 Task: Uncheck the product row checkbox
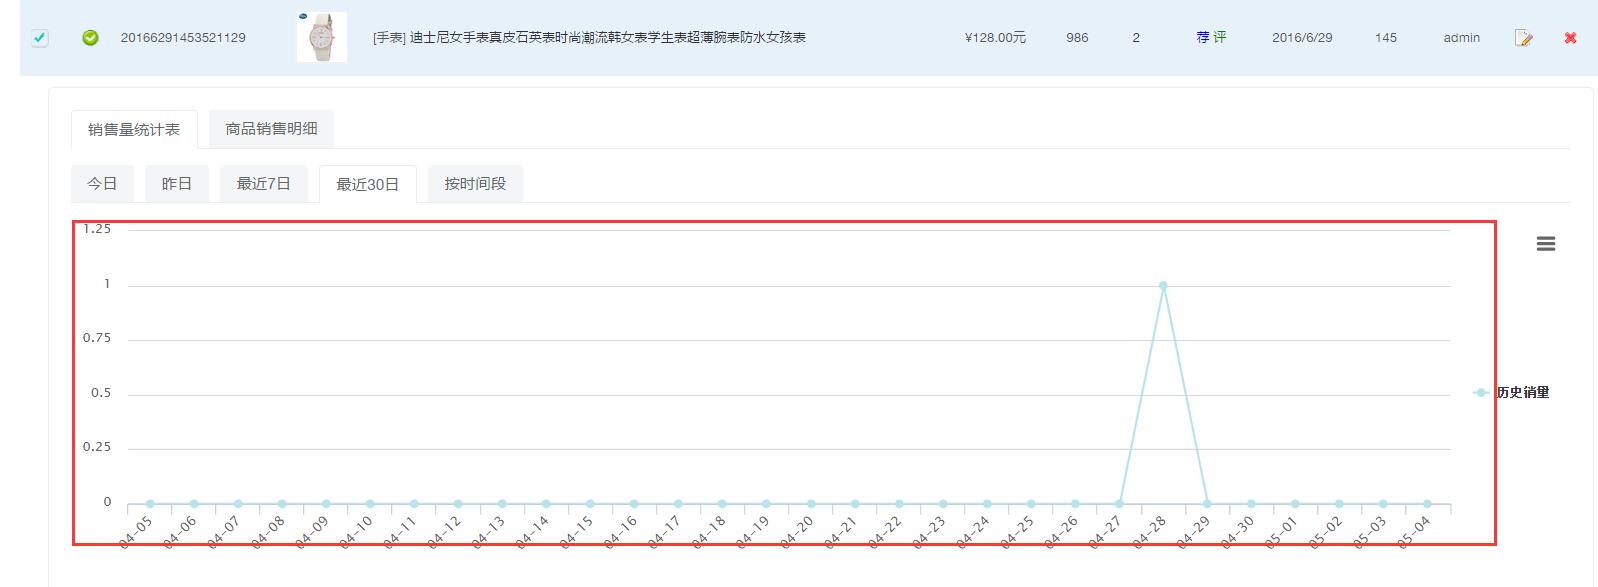[39, 38]
